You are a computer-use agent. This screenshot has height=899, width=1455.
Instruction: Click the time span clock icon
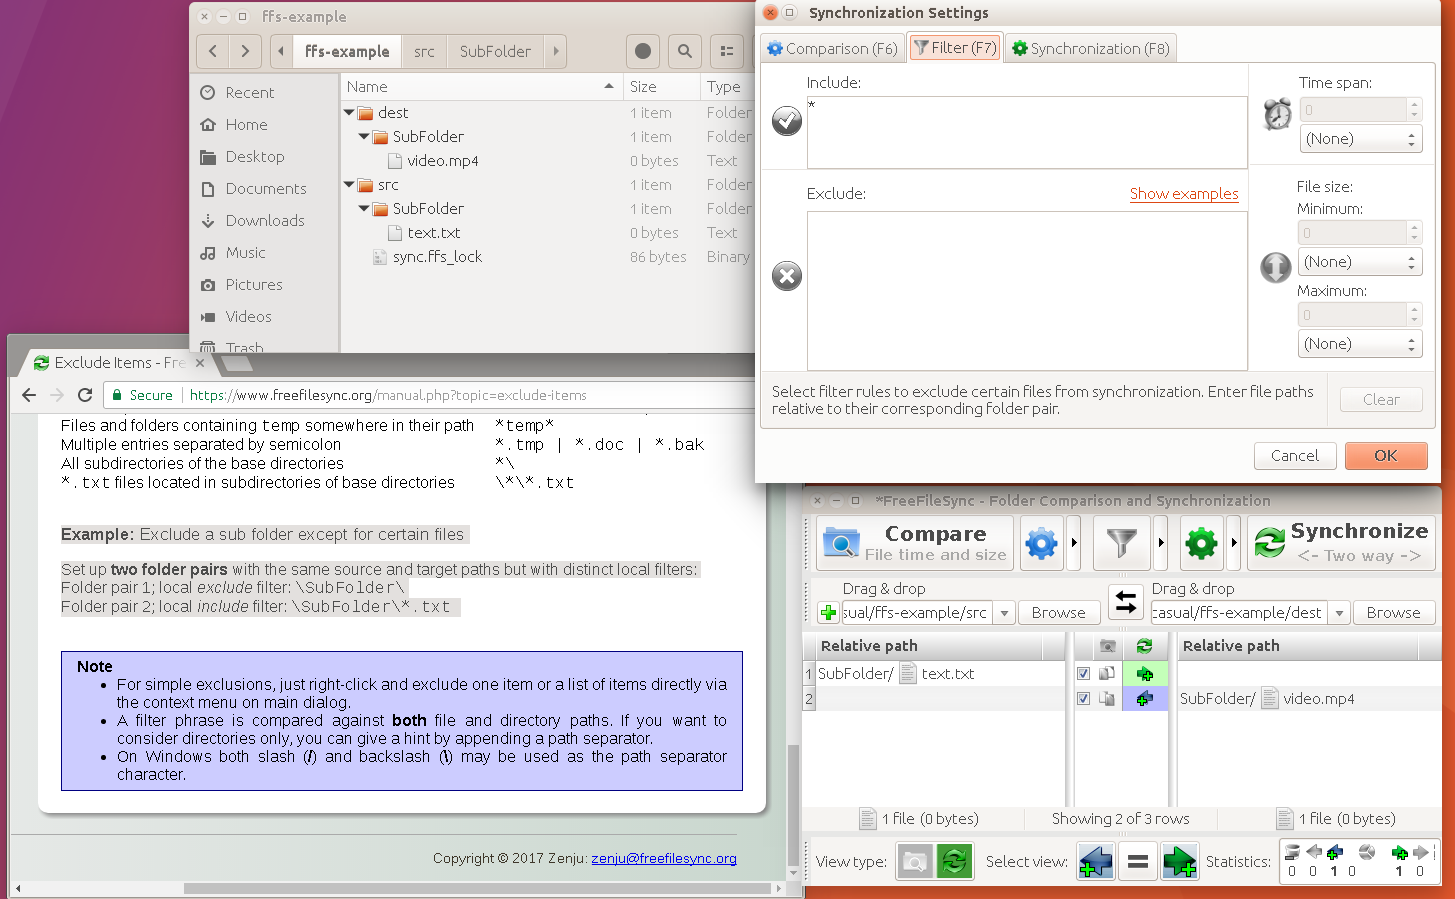coord(1277,114)
